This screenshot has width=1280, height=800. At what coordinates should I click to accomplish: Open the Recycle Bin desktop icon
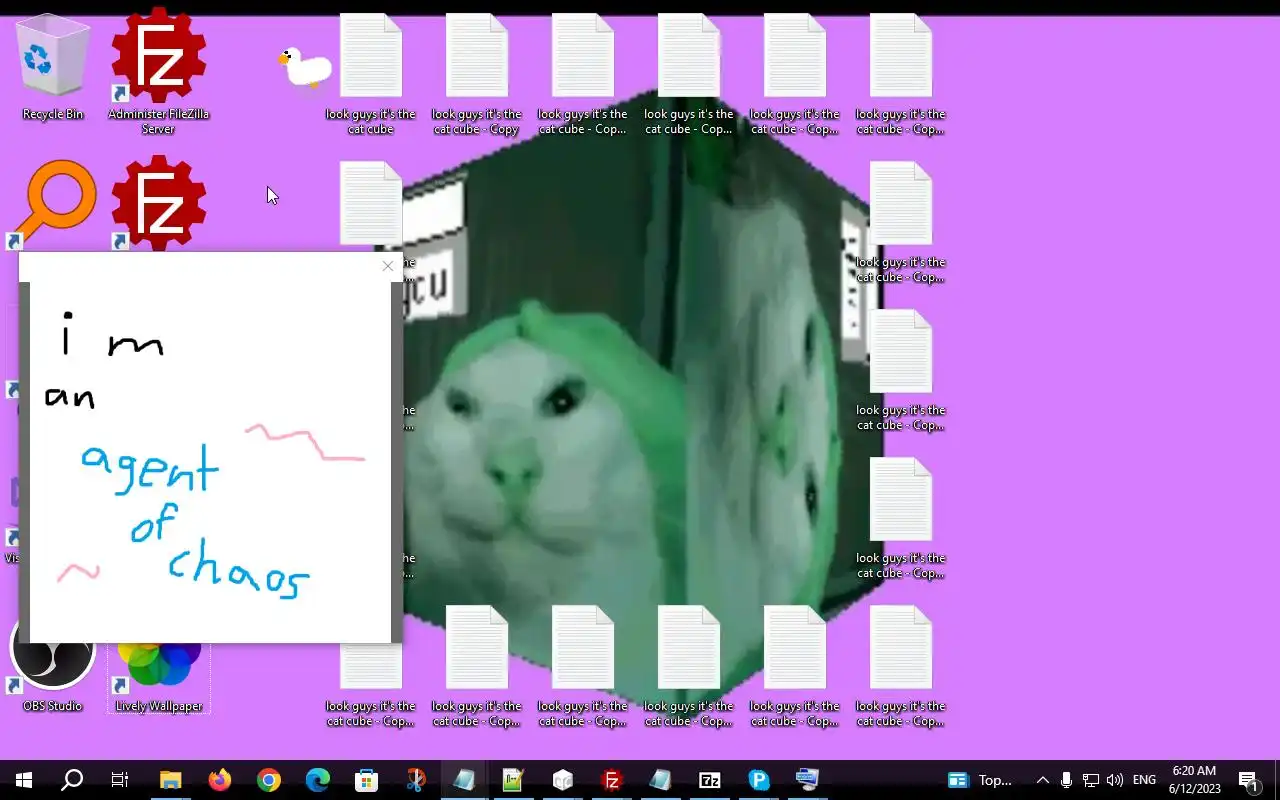pyautogui.click(x=53, y=67)
